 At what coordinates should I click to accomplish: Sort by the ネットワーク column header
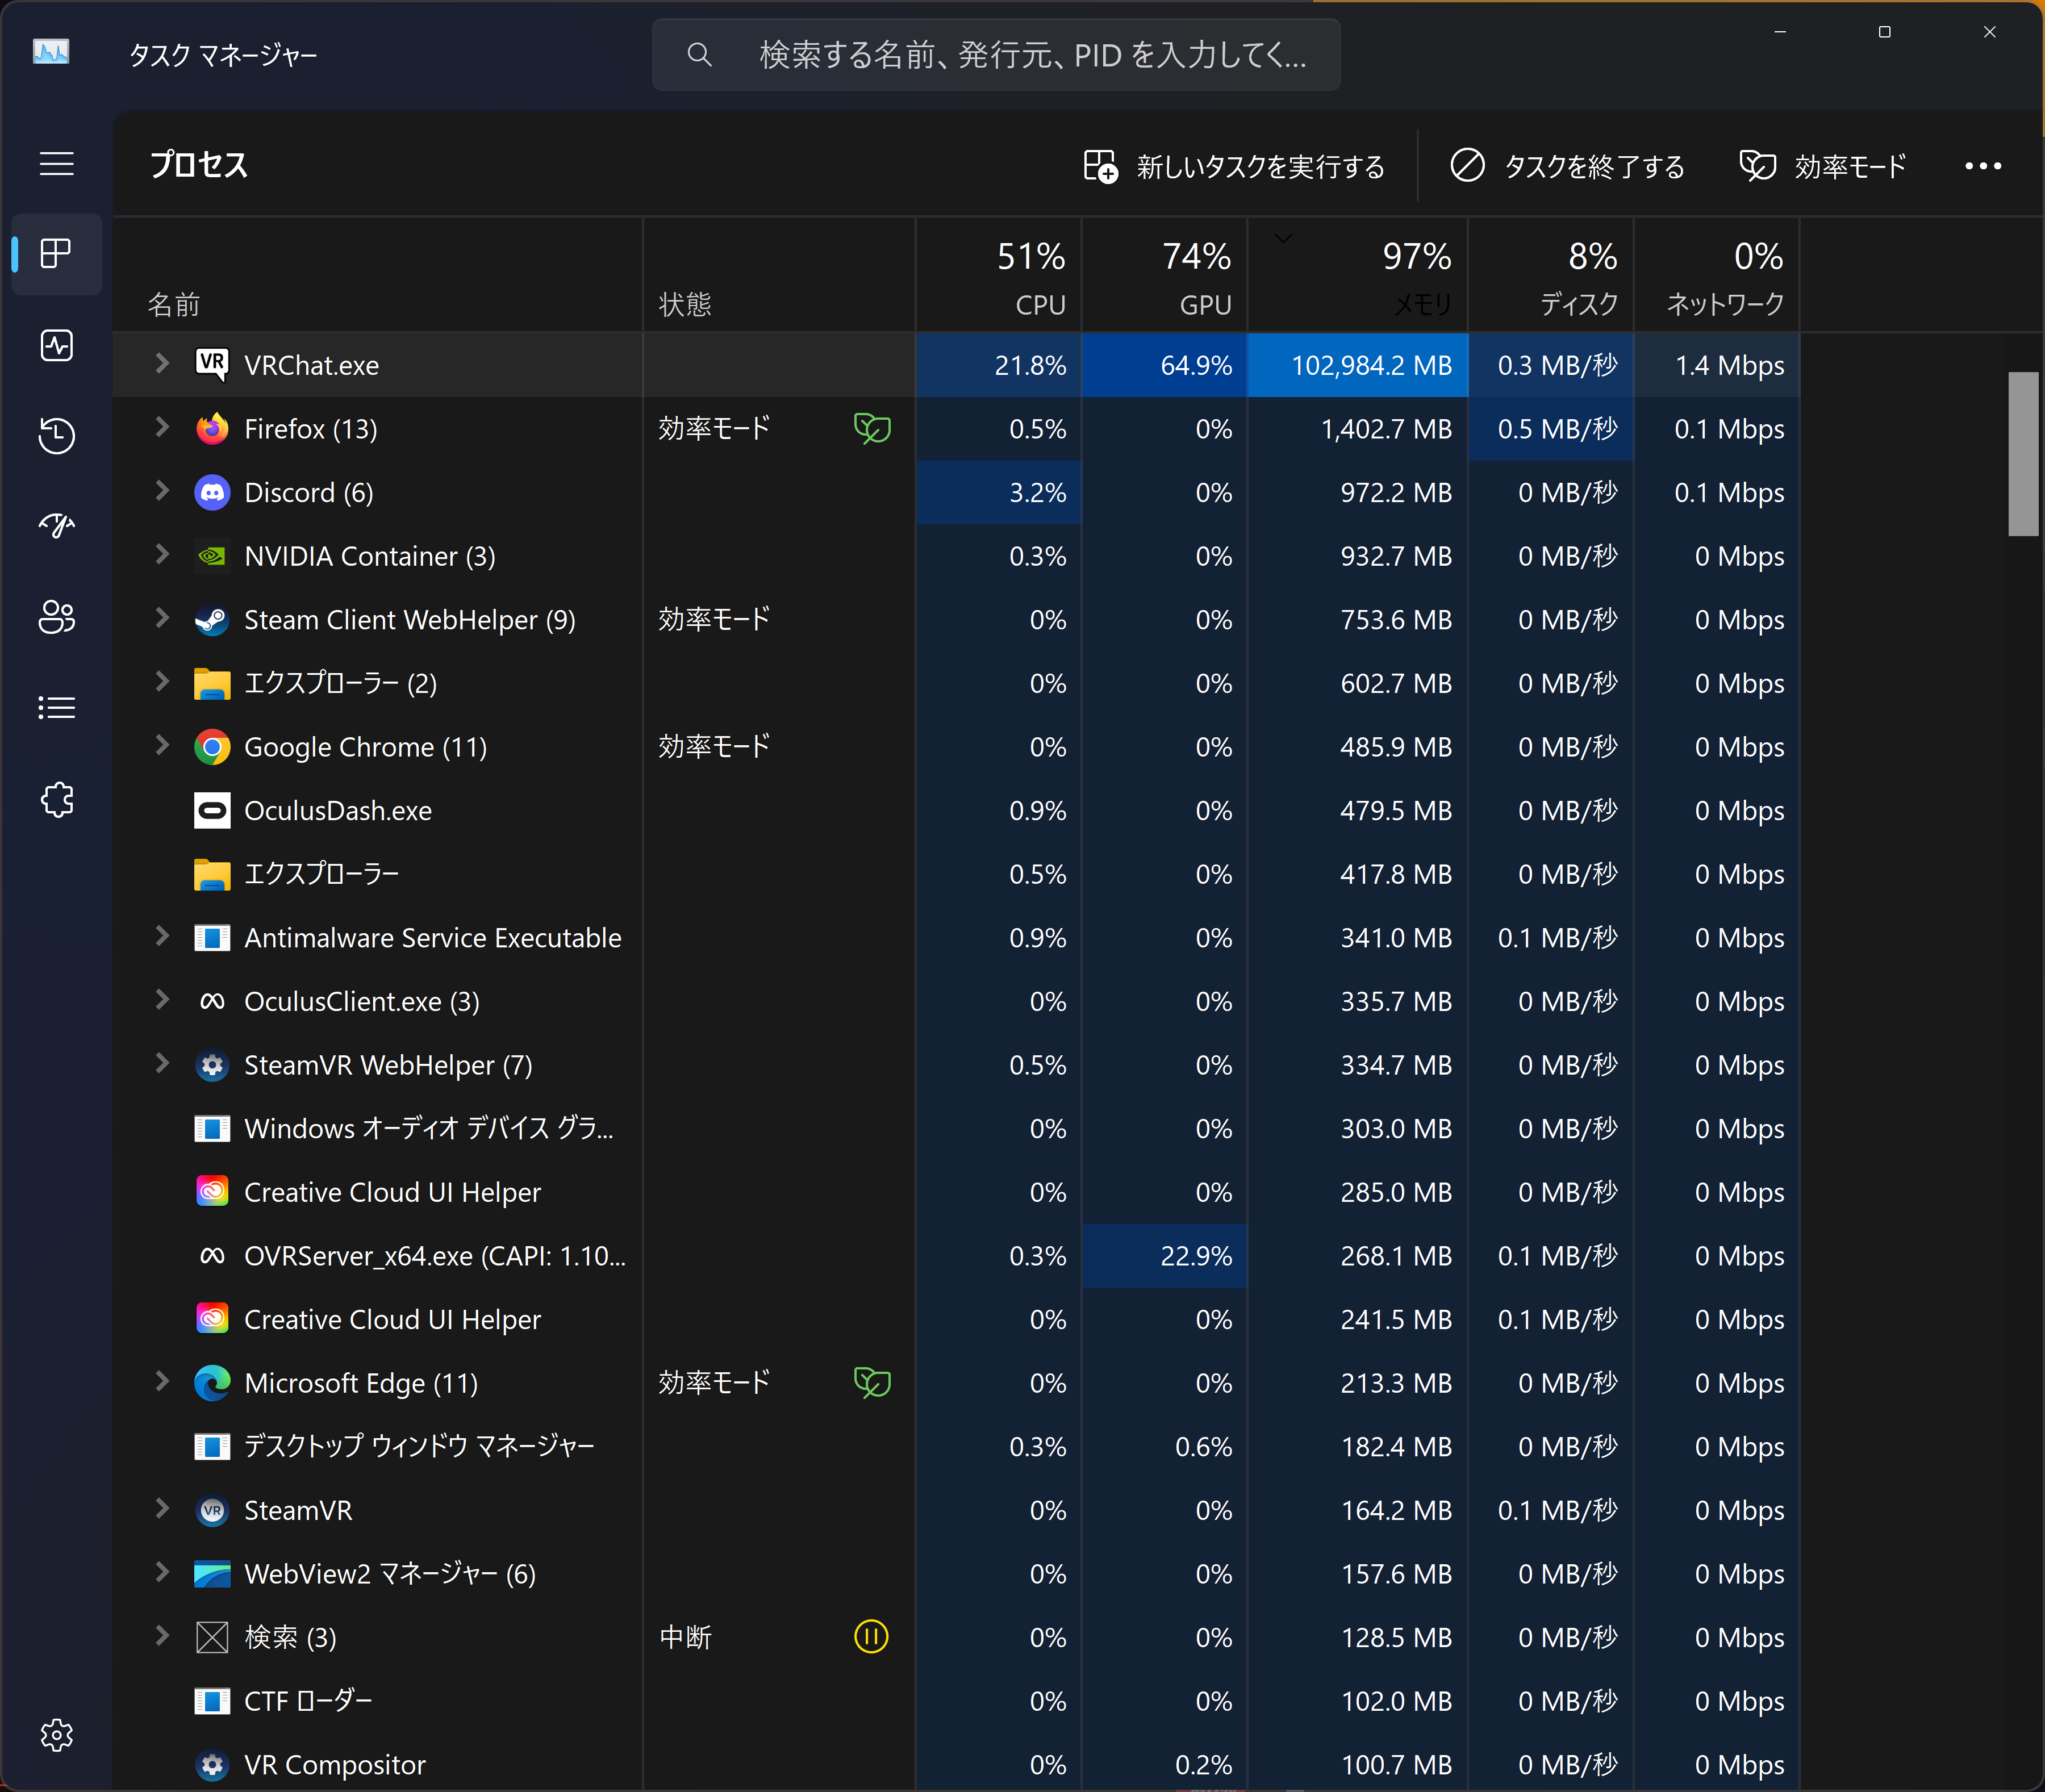[1717, 275]
